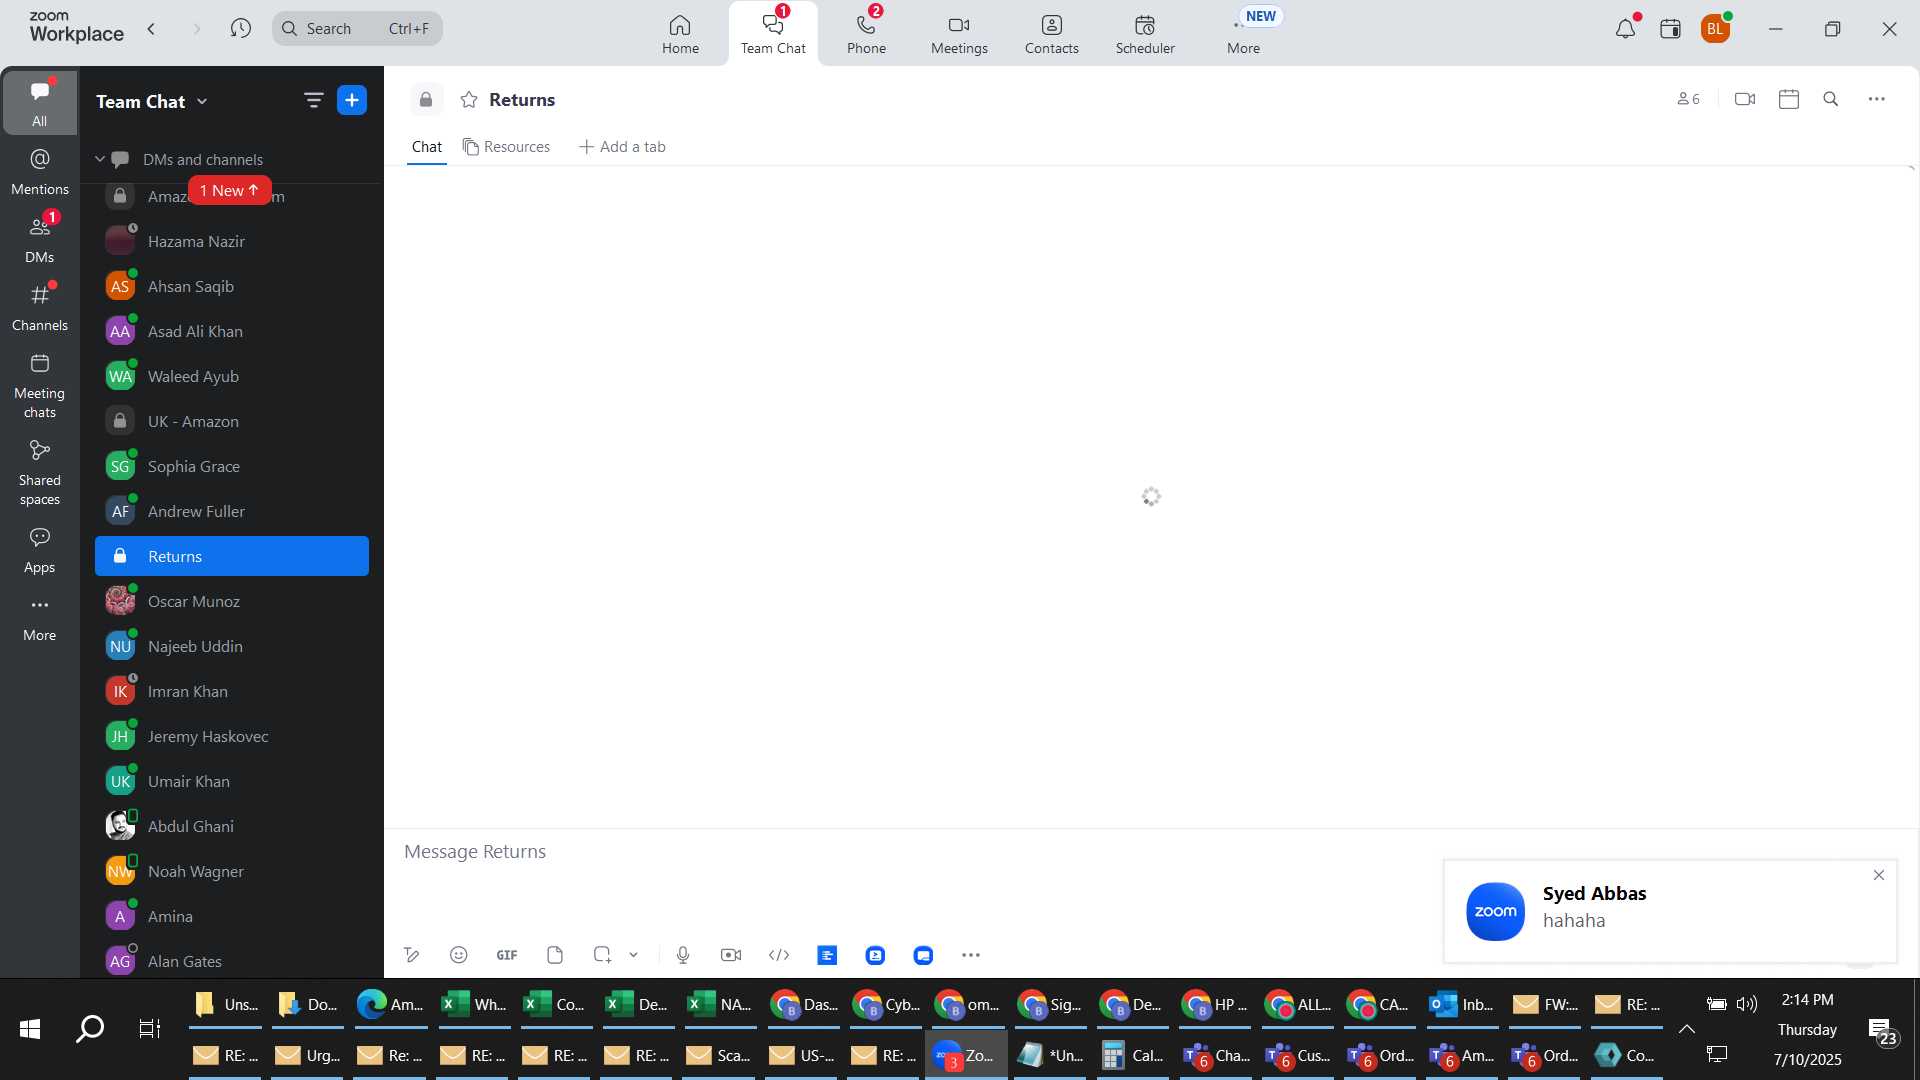This screenshot has width=1920, height=1080.
Task: Open Channels in the left sidebar
Action: (39, 307)
